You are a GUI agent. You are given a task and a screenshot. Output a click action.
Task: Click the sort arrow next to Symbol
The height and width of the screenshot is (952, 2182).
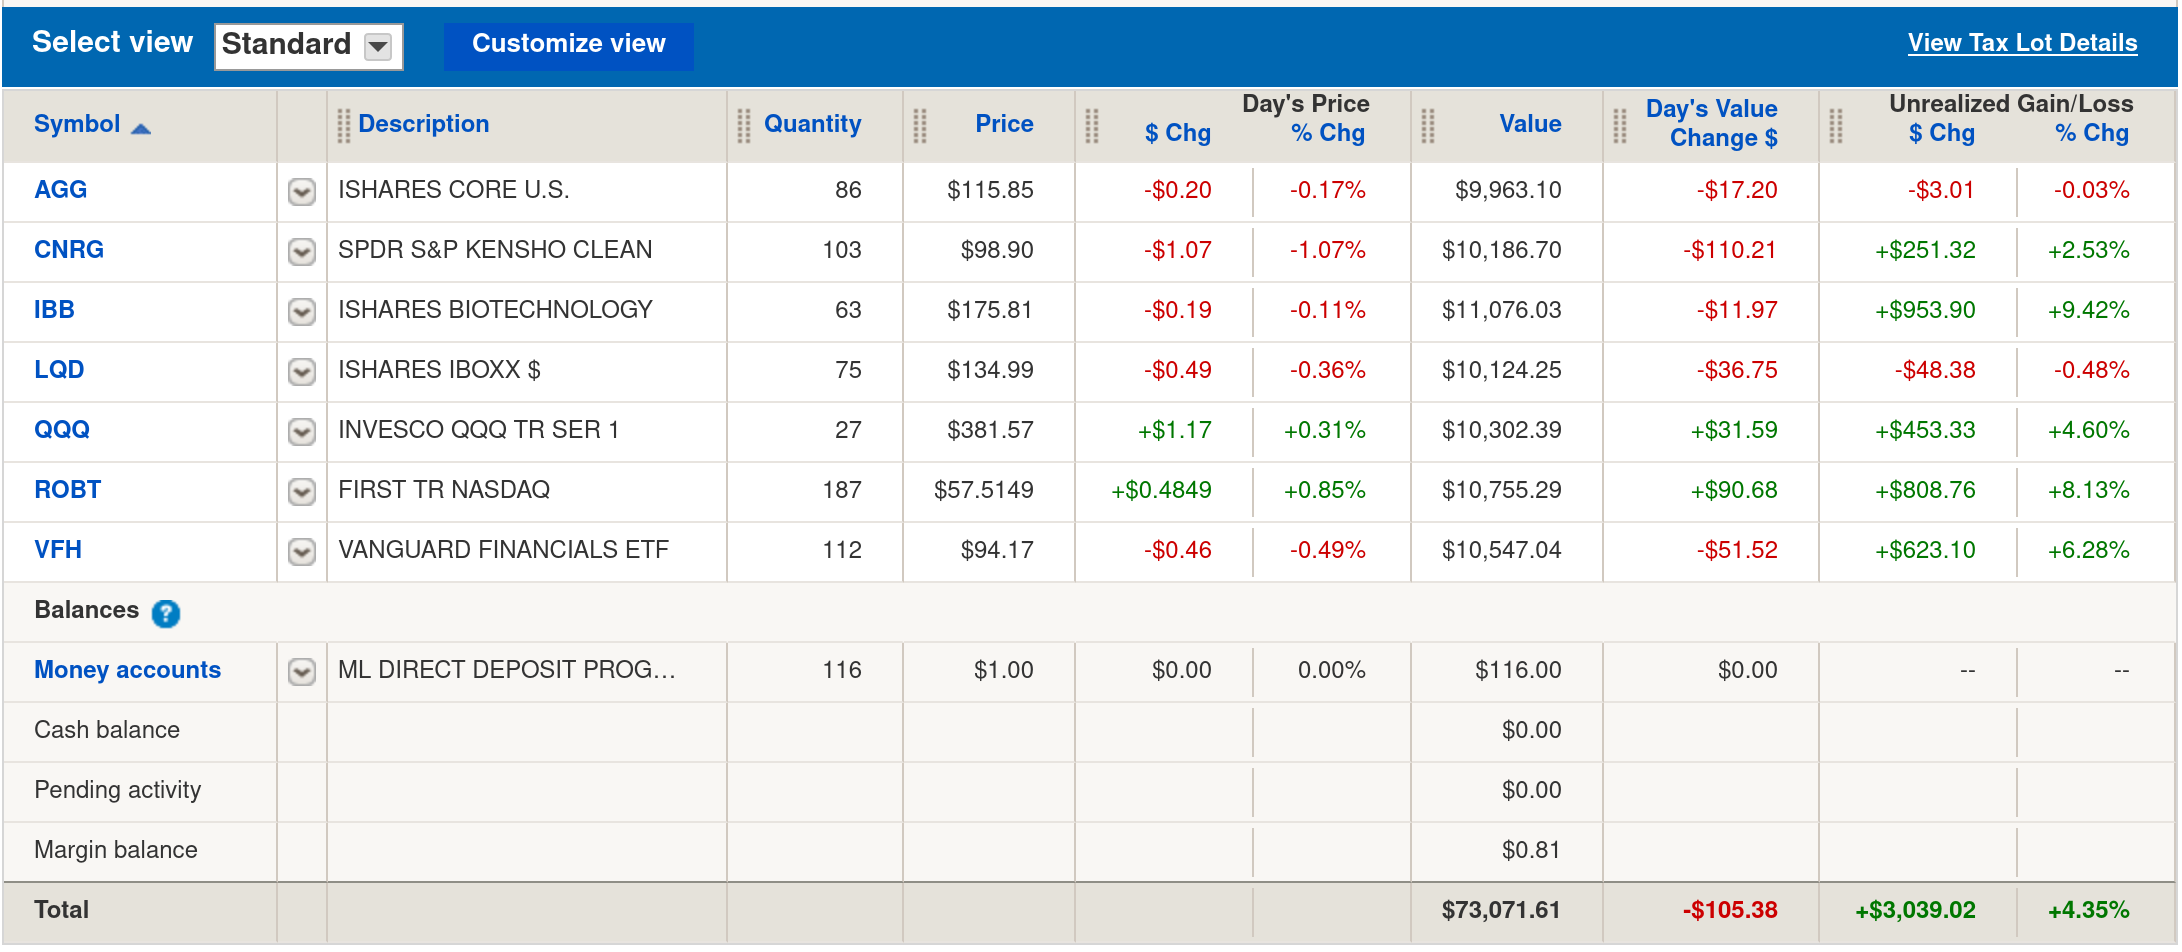(x=141, y=128)
